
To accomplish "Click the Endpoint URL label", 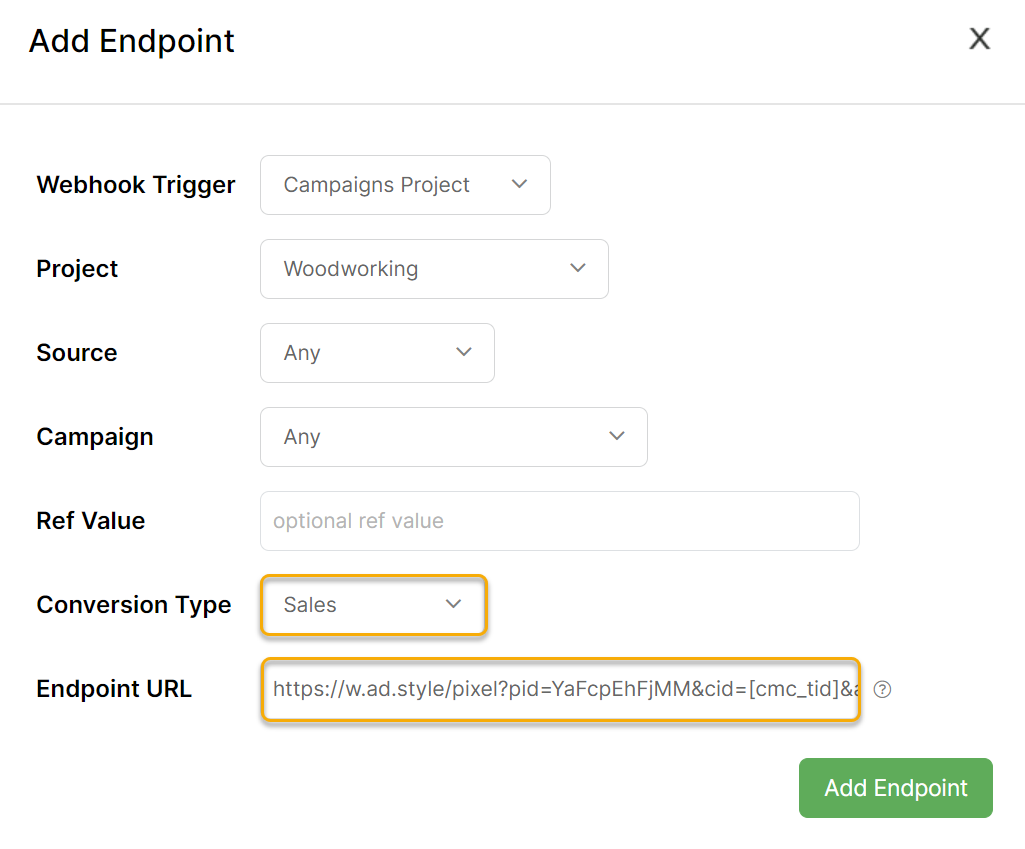I will (114, 689).
